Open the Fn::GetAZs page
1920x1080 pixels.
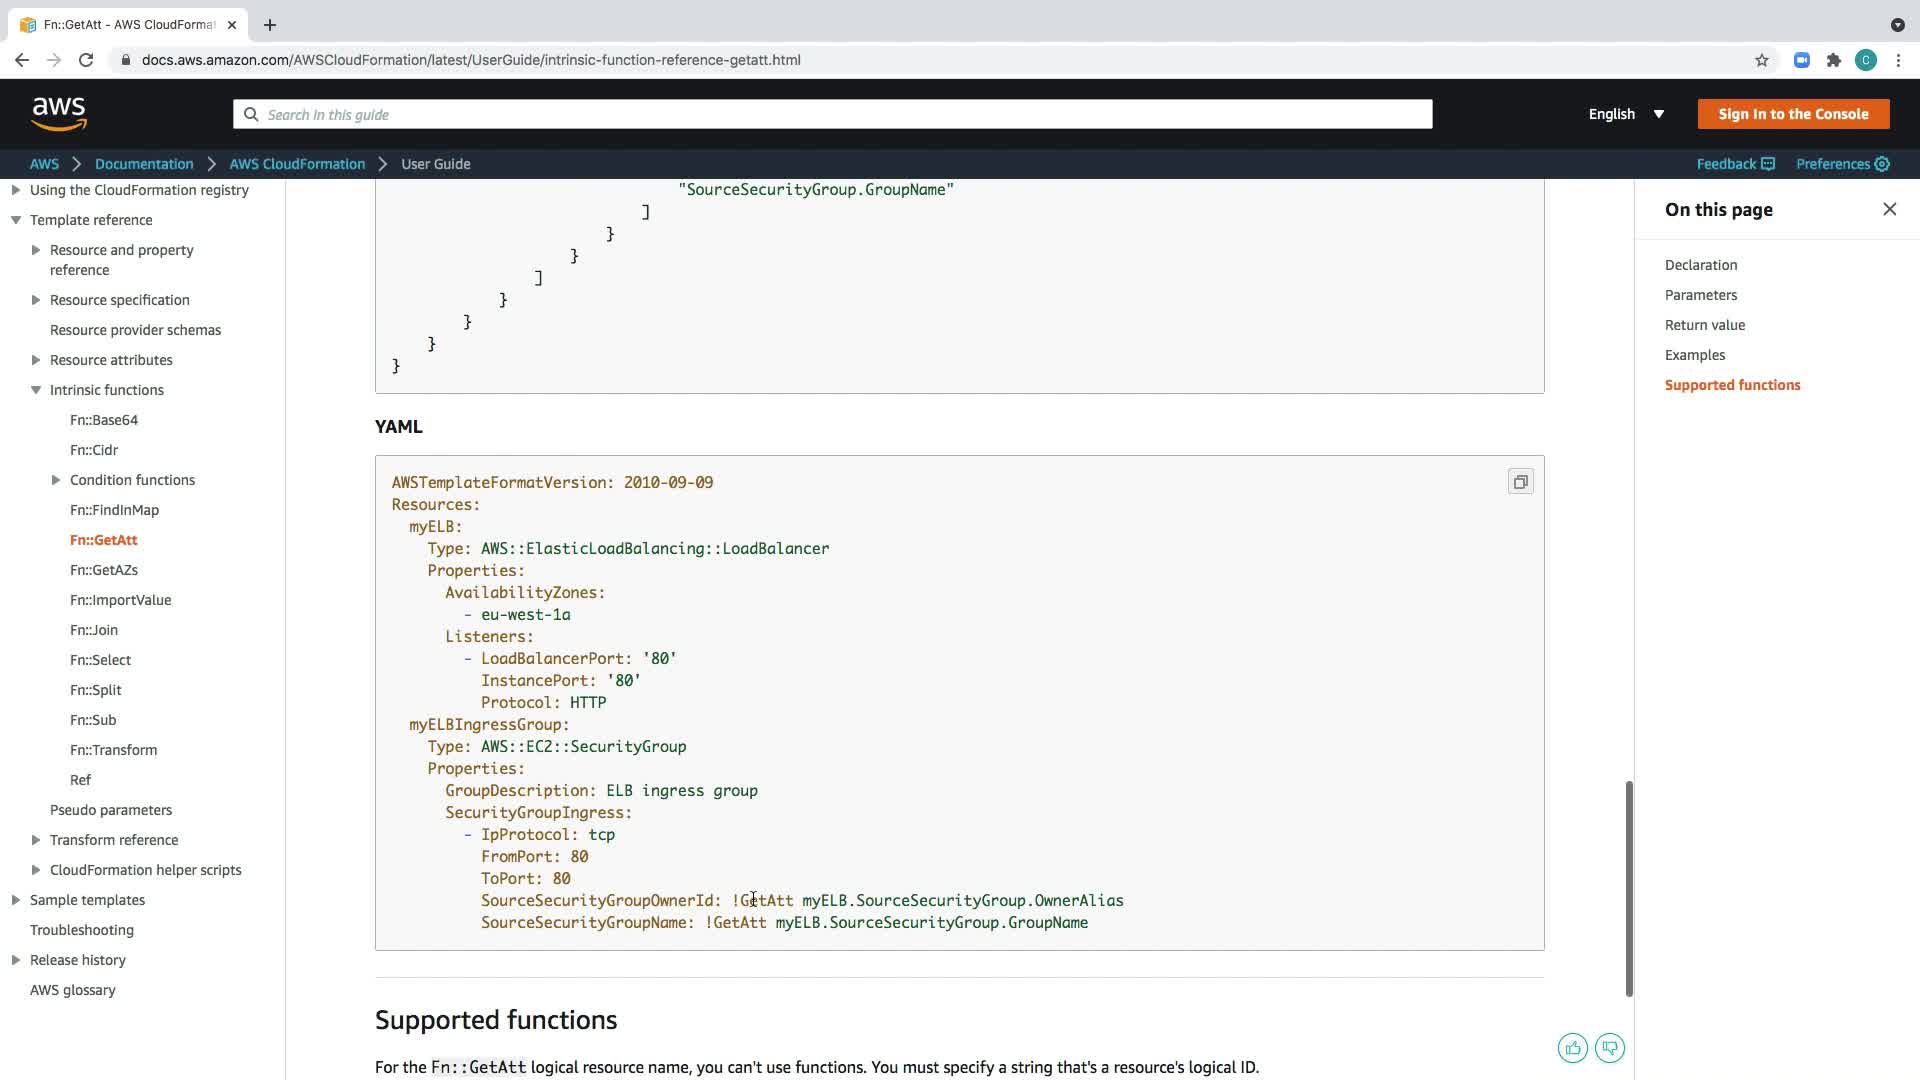(104, 570)
